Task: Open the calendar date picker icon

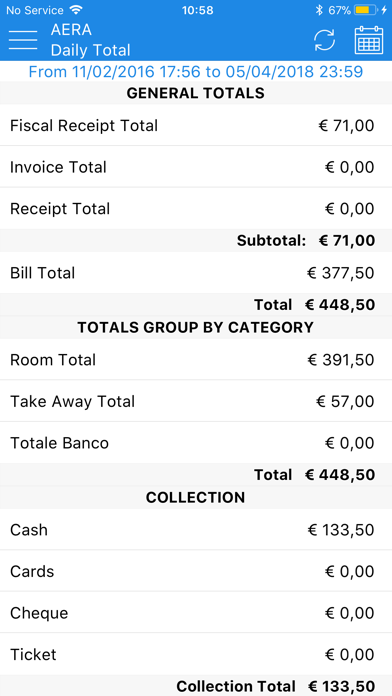Action: pos(369,40)
